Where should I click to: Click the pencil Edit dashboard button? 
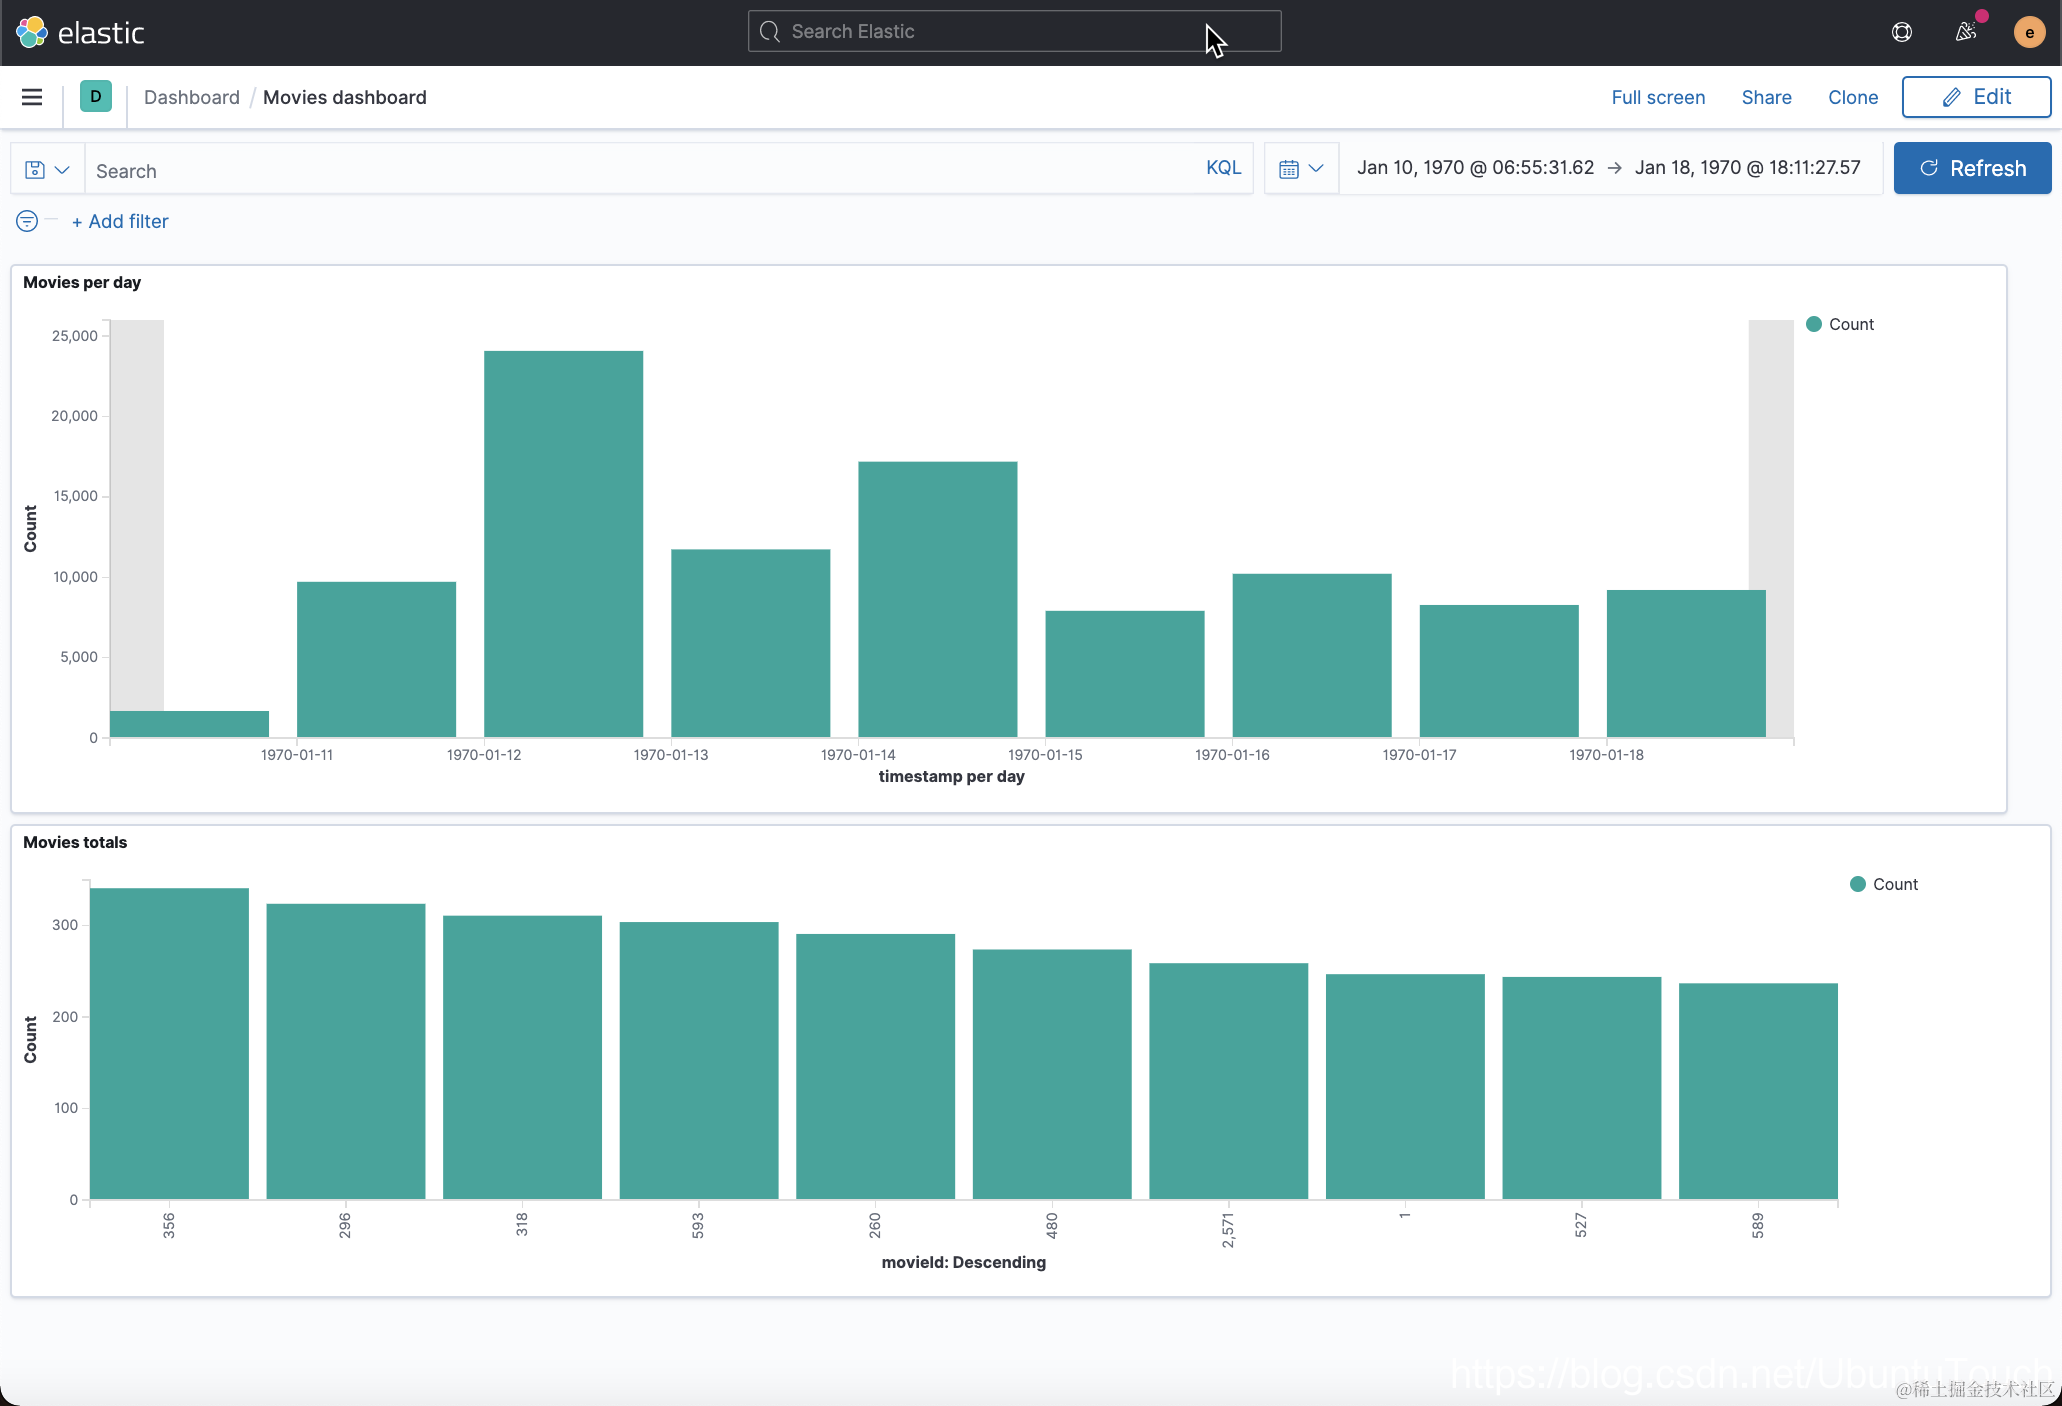[1976, 97]
